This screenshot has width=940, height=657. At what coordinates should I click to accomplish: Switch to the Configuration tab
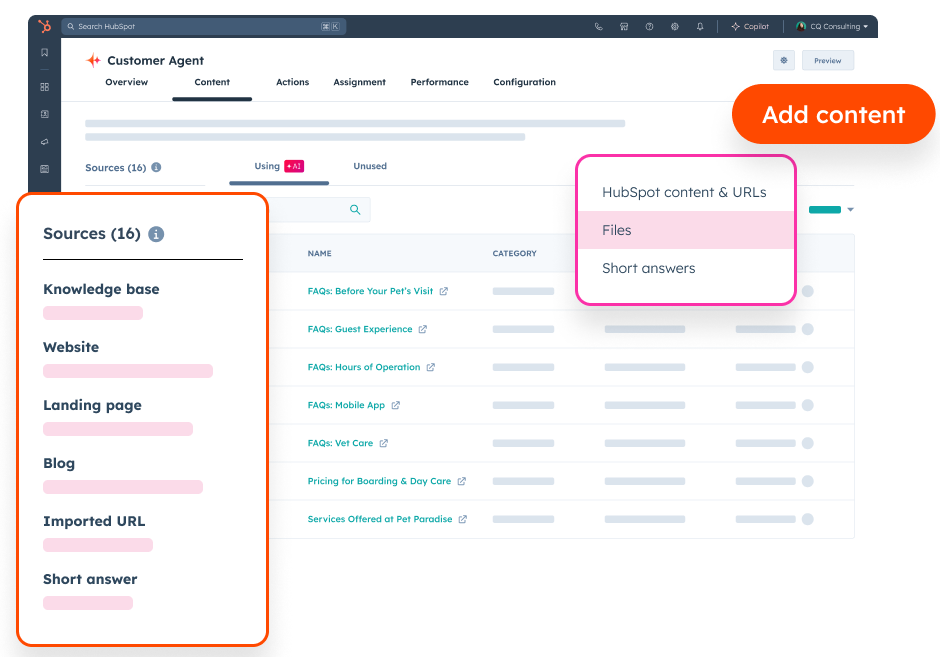525,82
